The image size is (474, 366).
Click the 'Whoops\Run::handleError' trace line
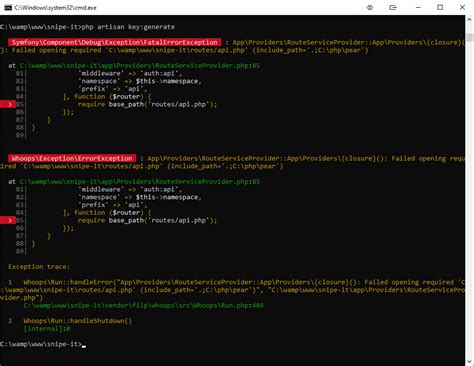(x=244, y=282)
